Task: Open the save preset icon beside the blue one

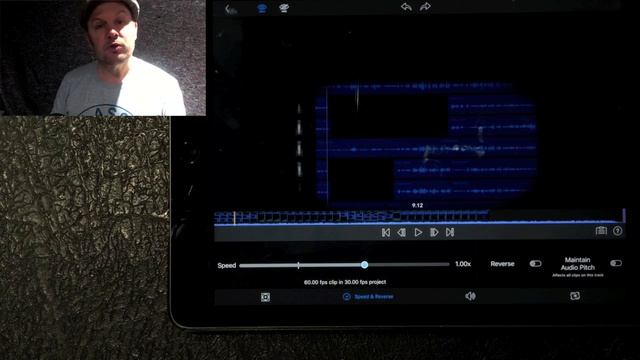Action: pos(284,8)
